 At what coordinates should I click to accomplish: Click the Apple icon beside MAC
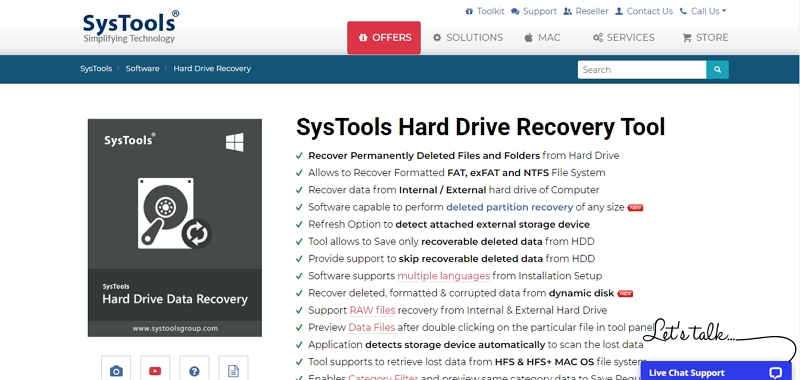pos(529,38)
